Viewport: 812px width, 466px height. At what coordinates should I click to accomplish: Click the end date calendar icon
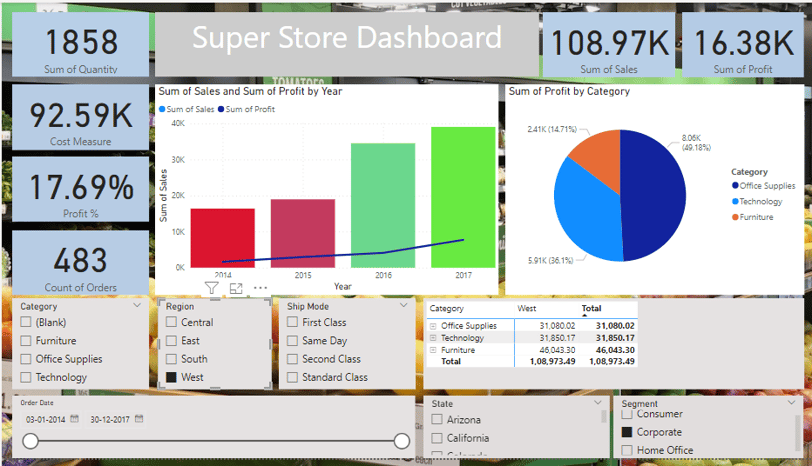139,419
